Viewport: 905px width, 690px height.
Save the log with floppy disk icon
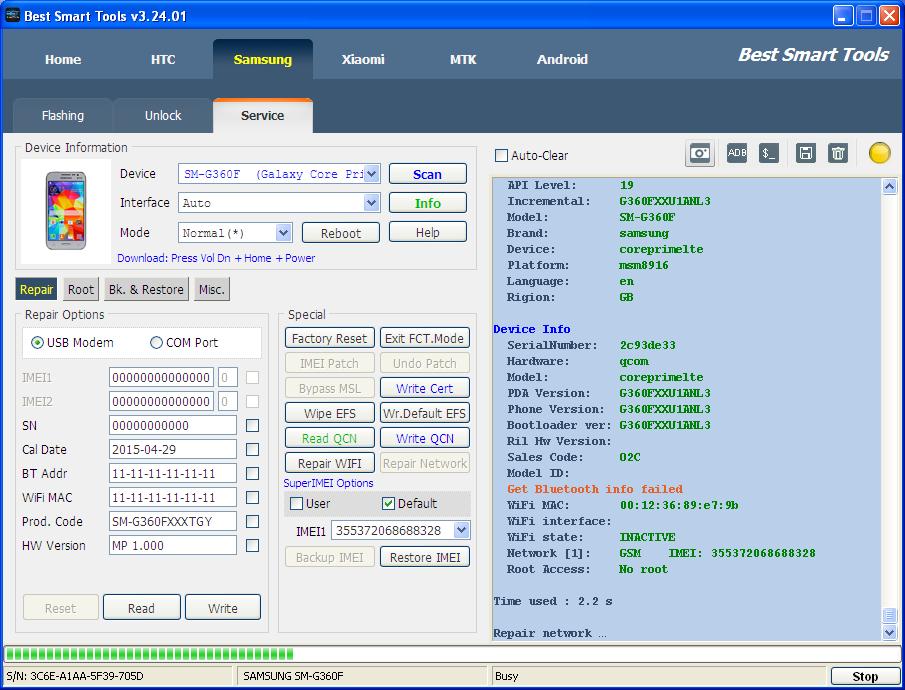point(806,153)
